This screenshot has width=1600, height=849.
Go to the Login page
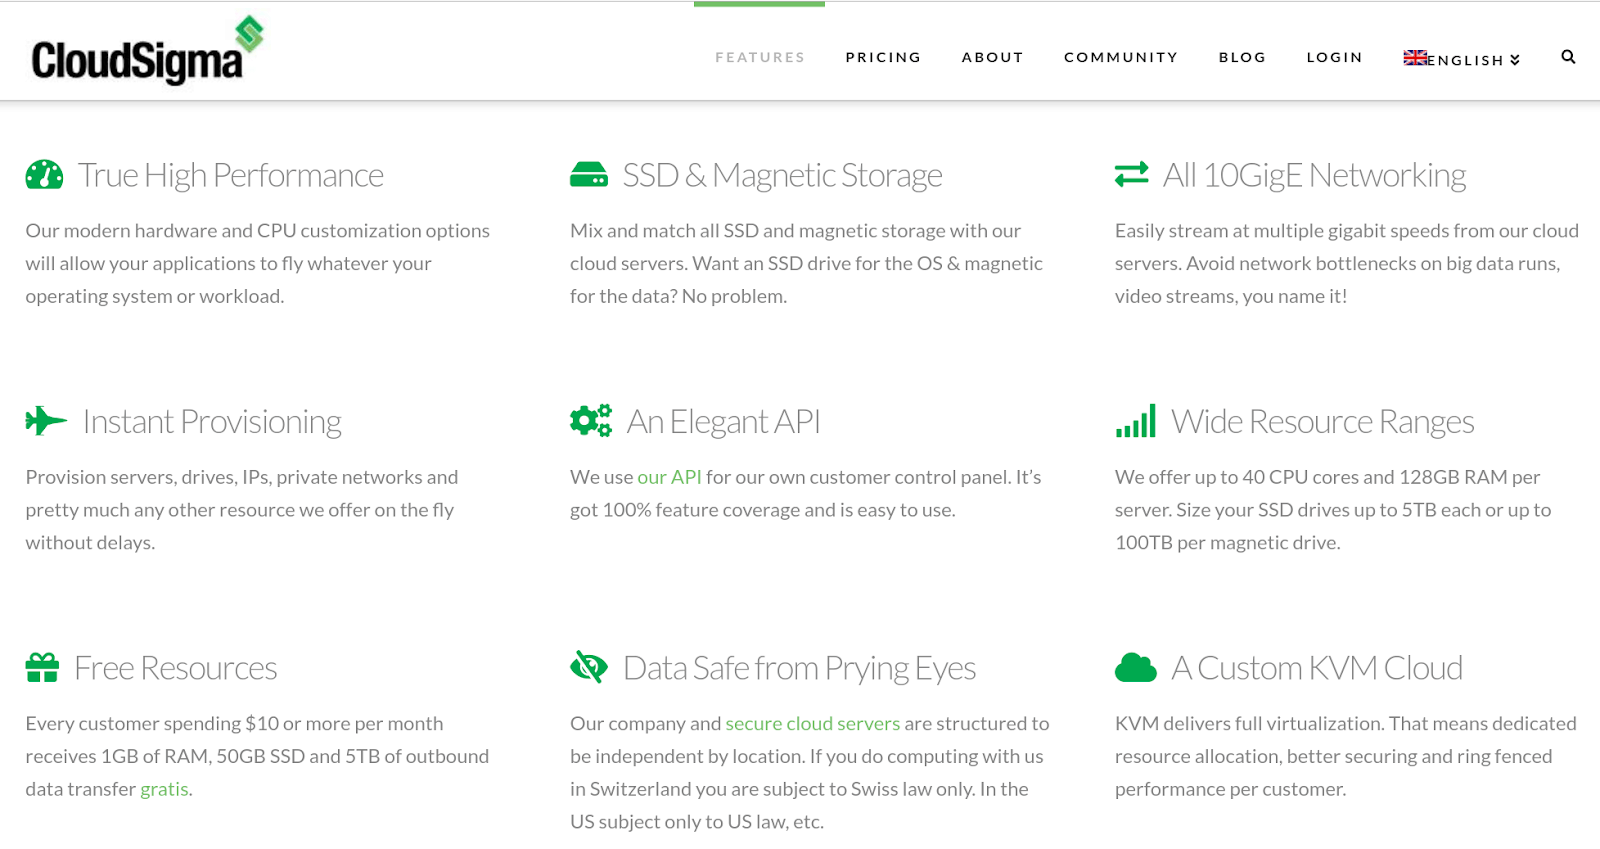pos(1334,57)
